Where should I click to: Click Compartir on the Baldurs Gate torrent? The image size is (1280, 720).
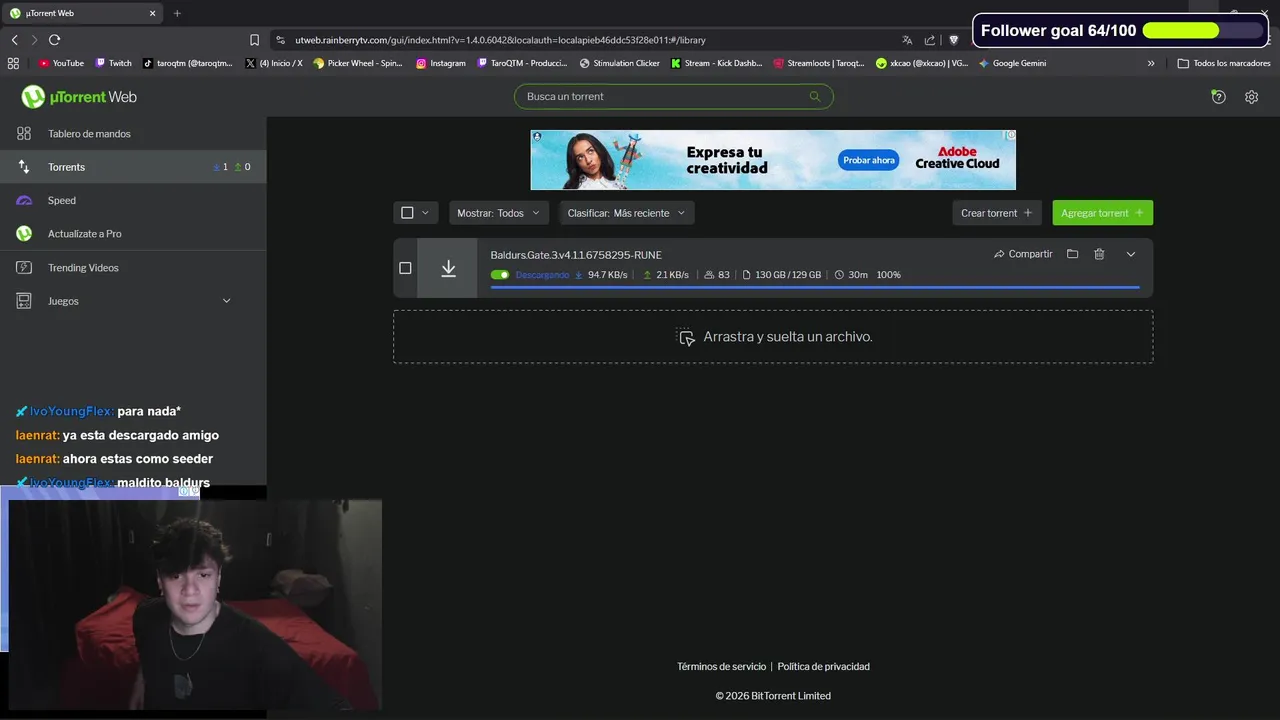pos(1023,254)
